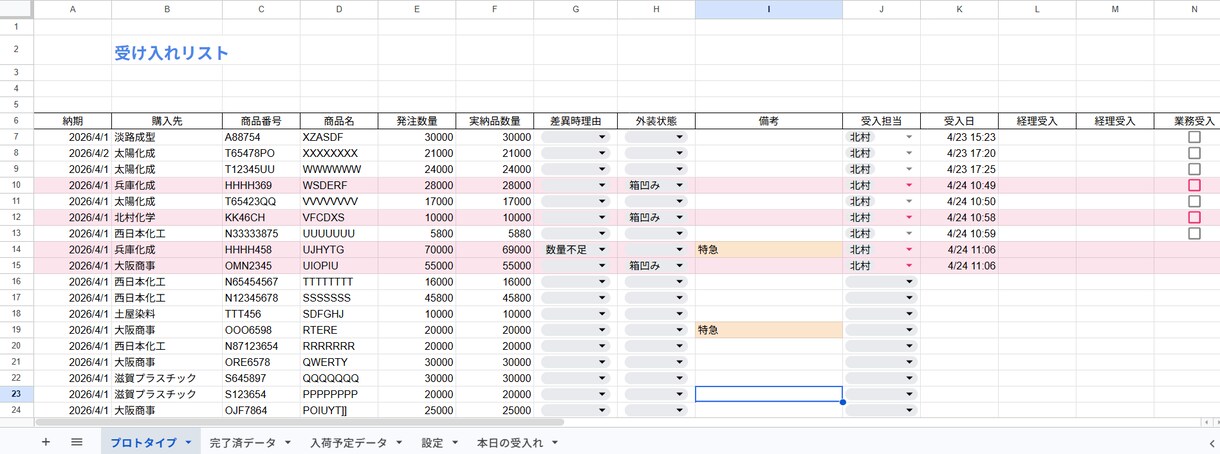Click cell containing 北村化学
The height and width of the screenshot is (454, 1220).
tap(167, 217)
